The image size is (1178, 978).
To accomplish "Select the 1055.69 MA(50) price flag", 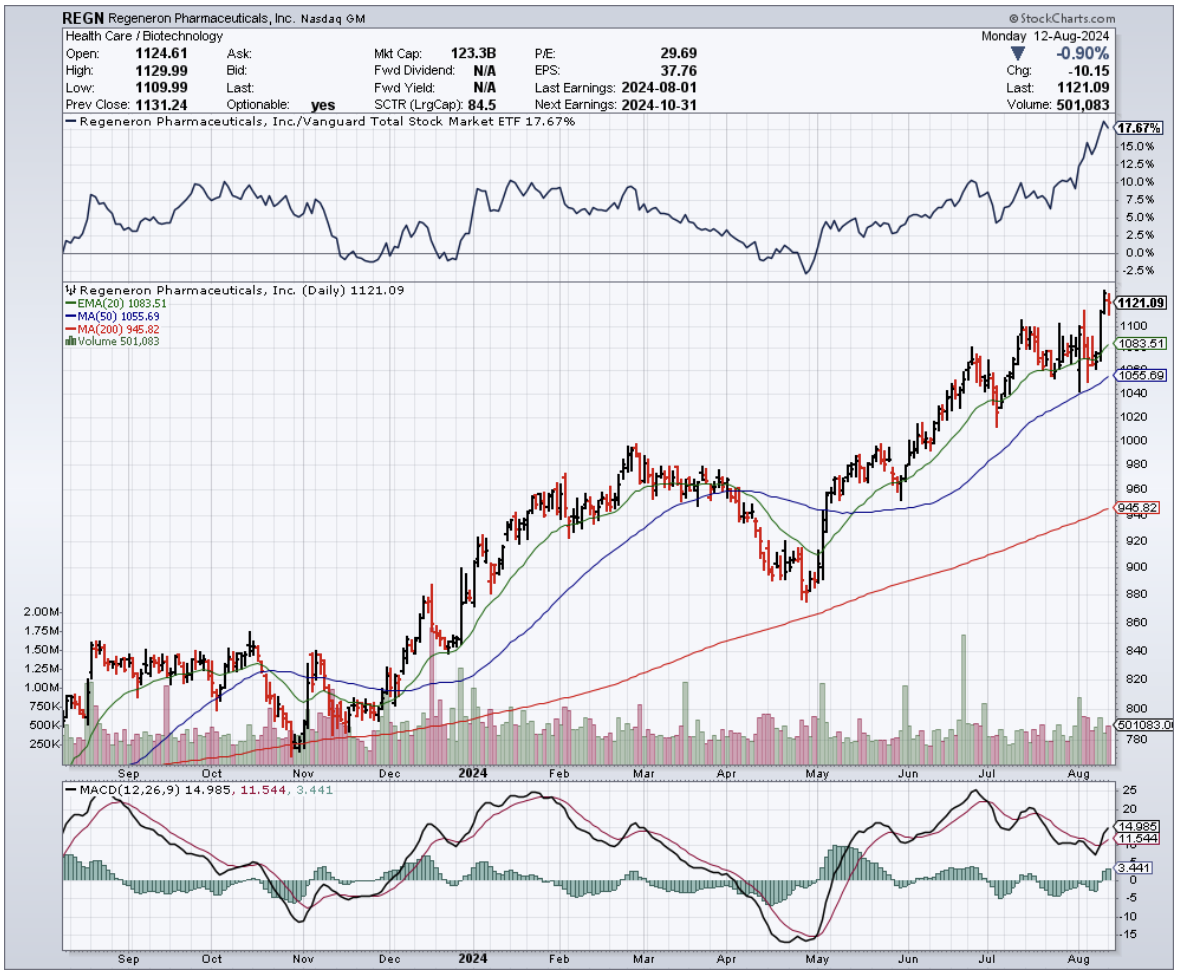I will click(x=1139, y=376).
